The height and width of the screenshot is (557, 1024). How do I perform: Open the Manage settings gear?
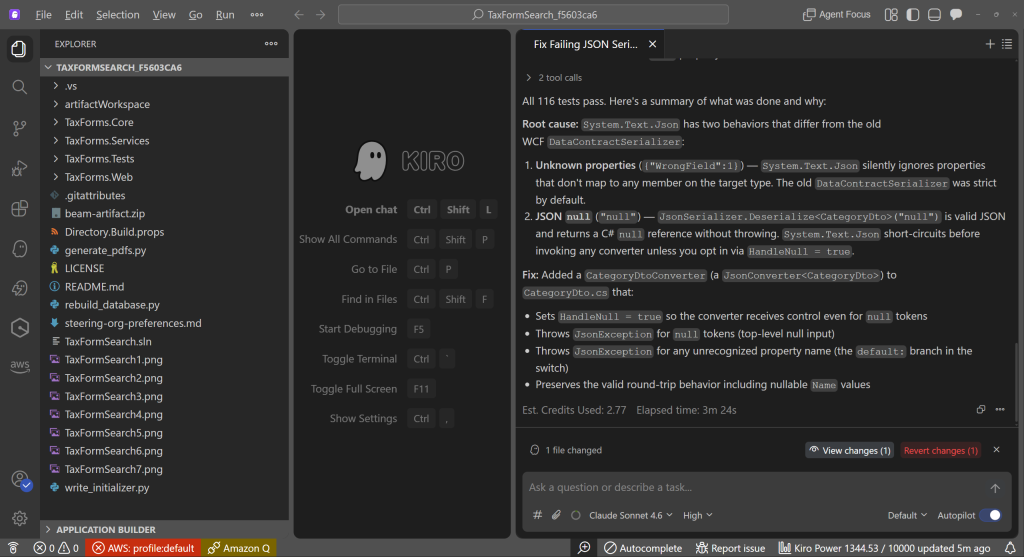coord(19,518)
